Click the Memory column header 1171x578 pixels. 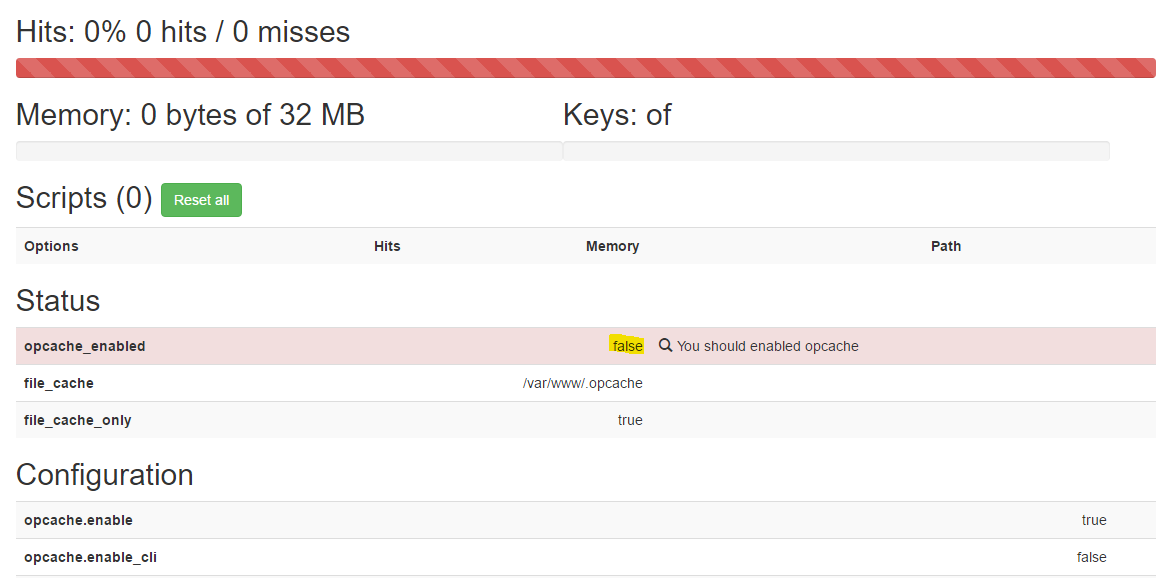click(x=612, y=246)
